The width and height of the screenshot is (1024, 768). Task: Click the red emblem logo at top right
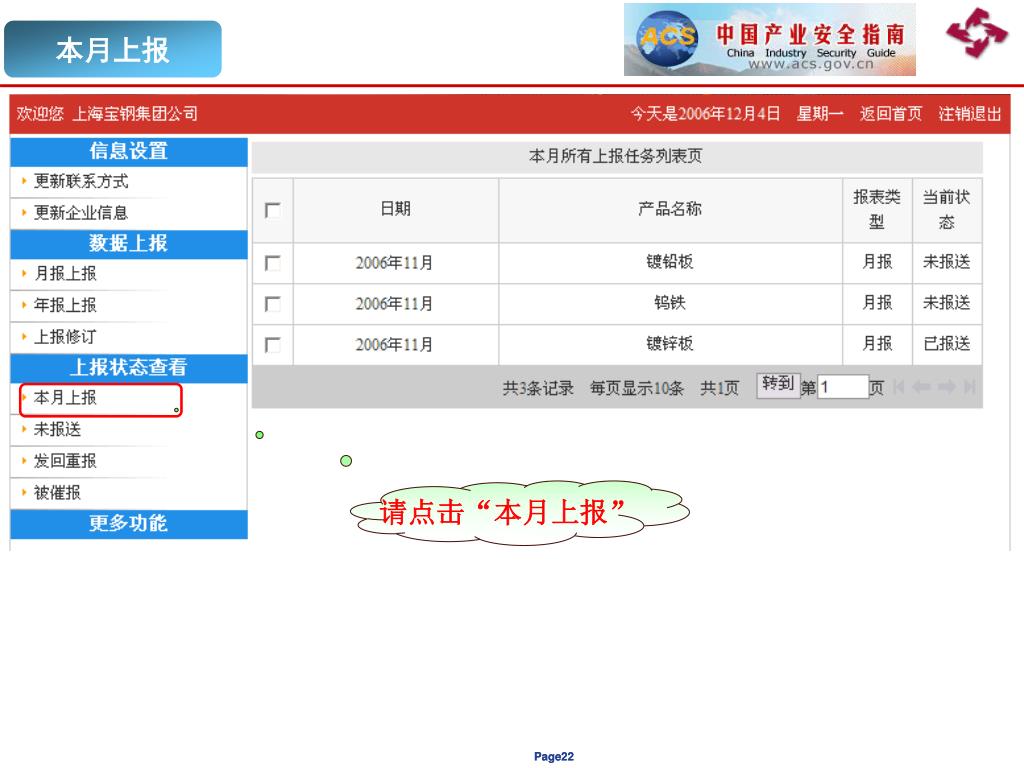coord(977,32)
